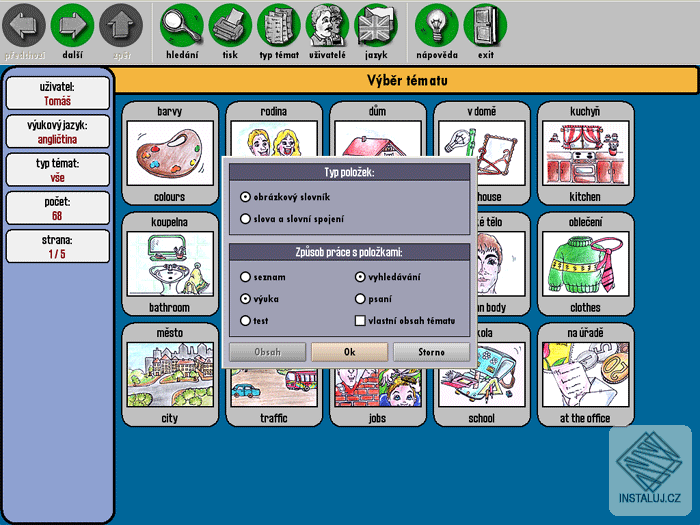Open the 'město / city' topic card
700x525 pixels.
click(x=170, y=375)
